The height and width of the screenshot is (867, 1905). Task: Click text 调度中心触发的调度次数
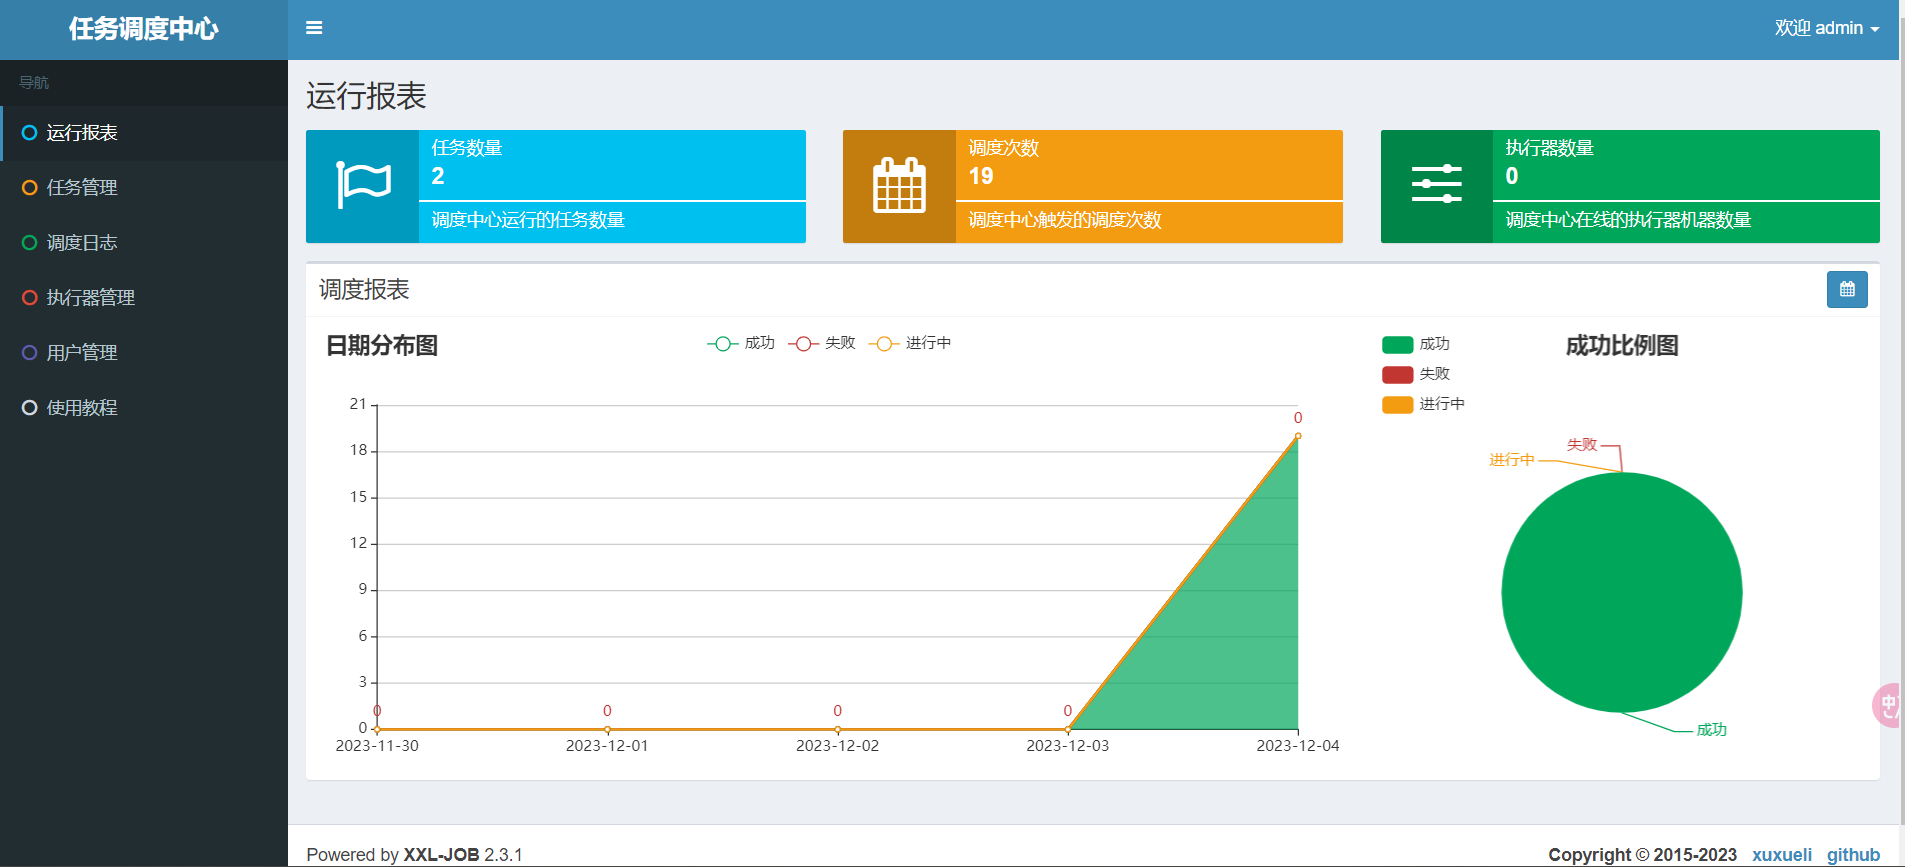click(x=1065, y=220)
